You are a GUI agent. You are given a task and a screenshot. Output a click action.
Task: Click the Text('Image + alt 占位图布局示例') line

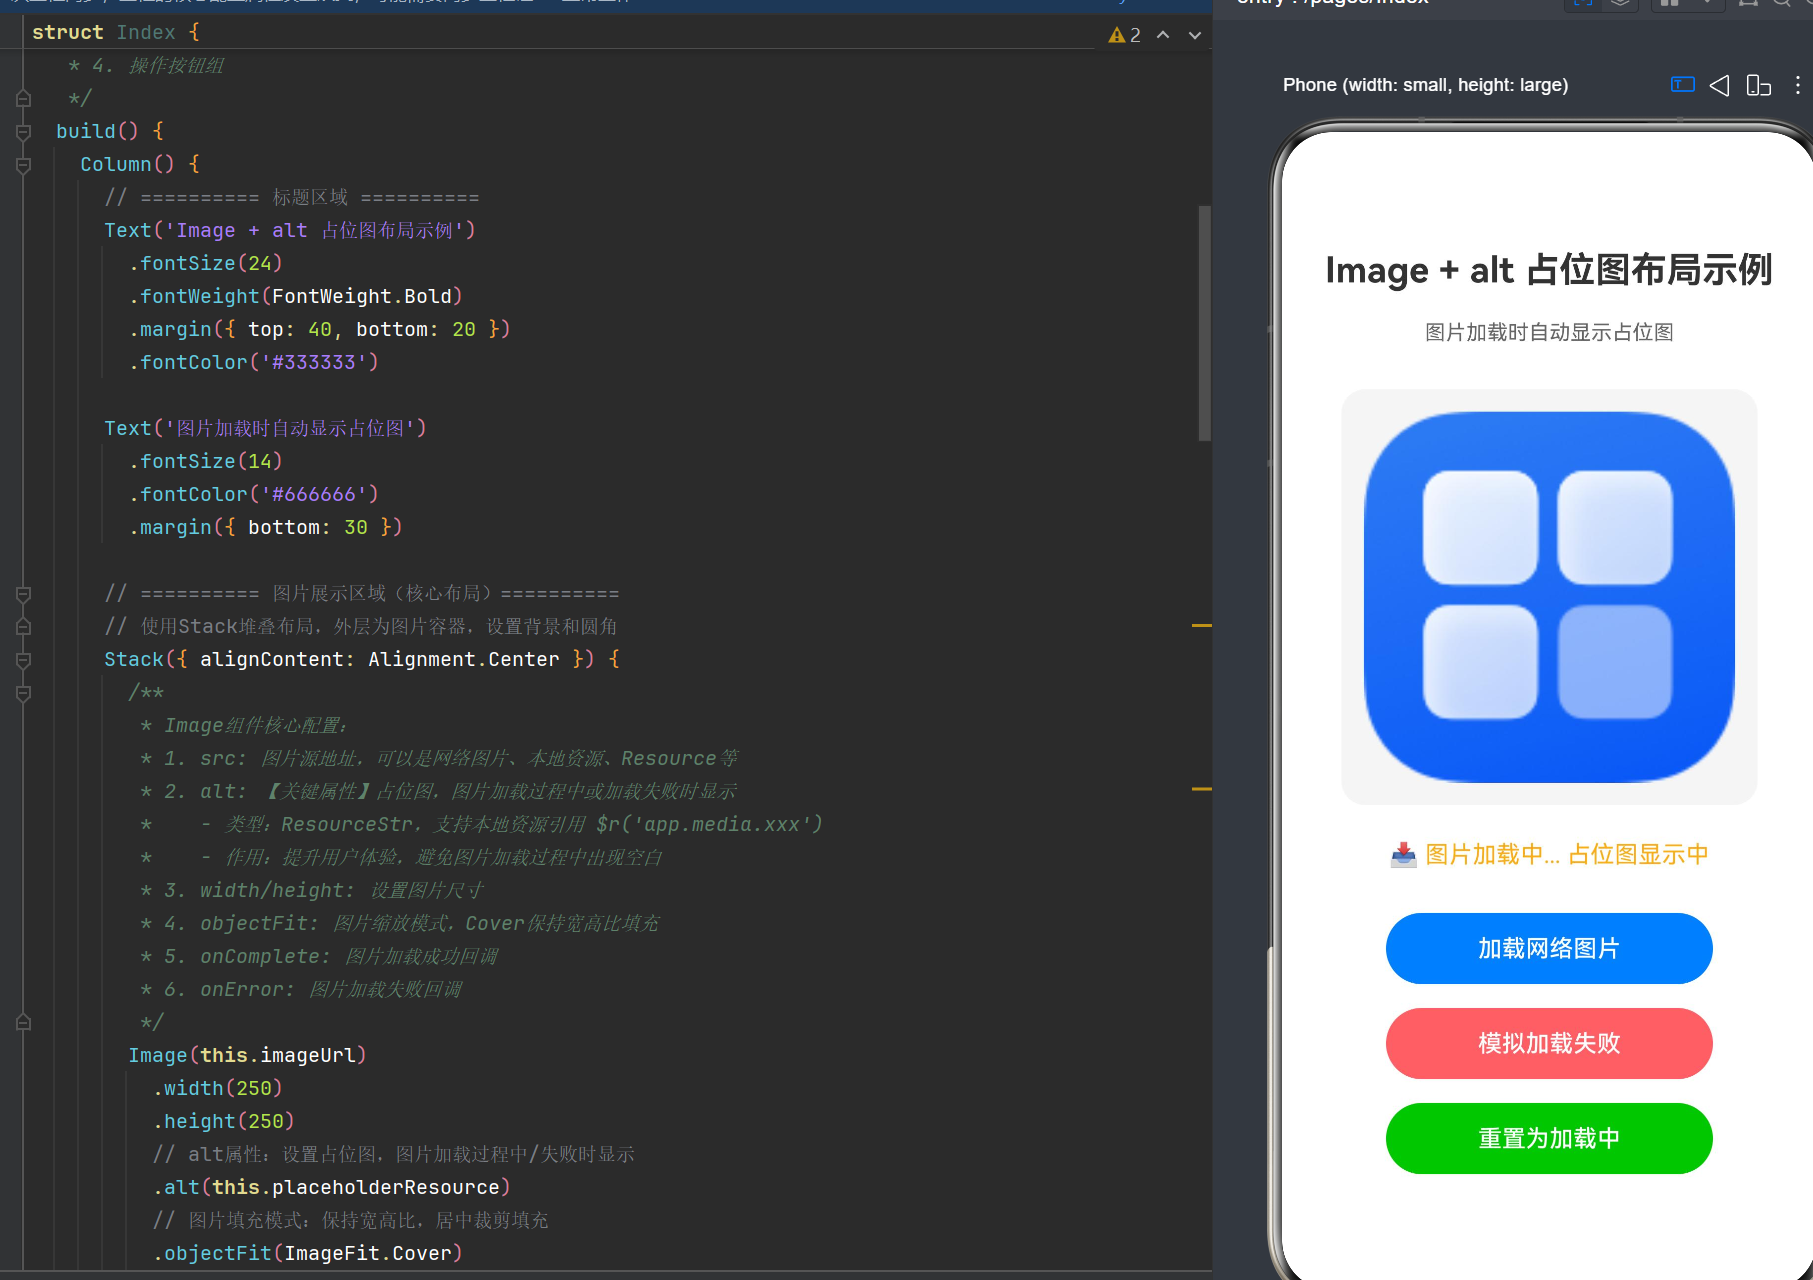tap(290, 231)
